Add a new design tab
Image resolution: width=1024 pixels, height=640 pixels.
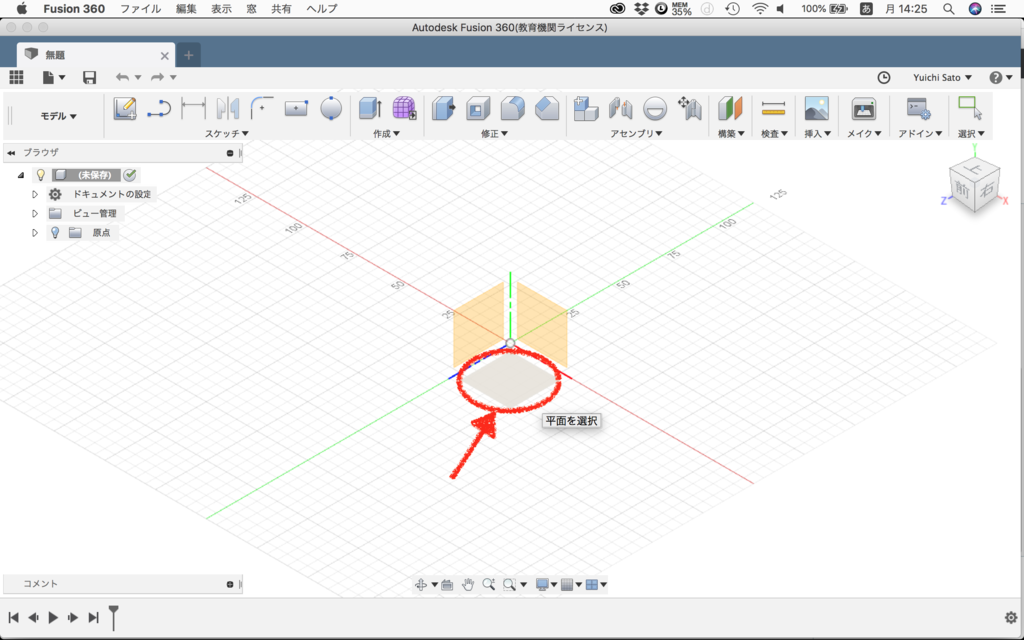(189, 55)
